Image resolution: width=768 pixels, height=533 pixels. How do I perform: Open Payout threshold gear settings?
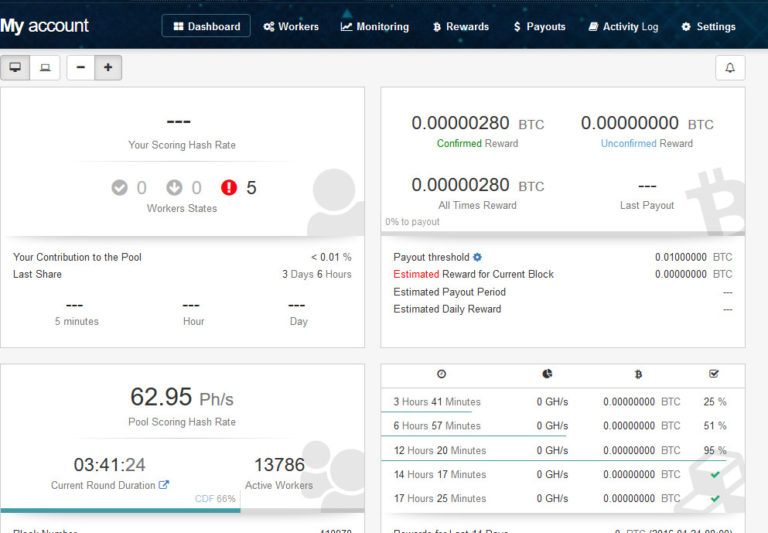(478, 257)
